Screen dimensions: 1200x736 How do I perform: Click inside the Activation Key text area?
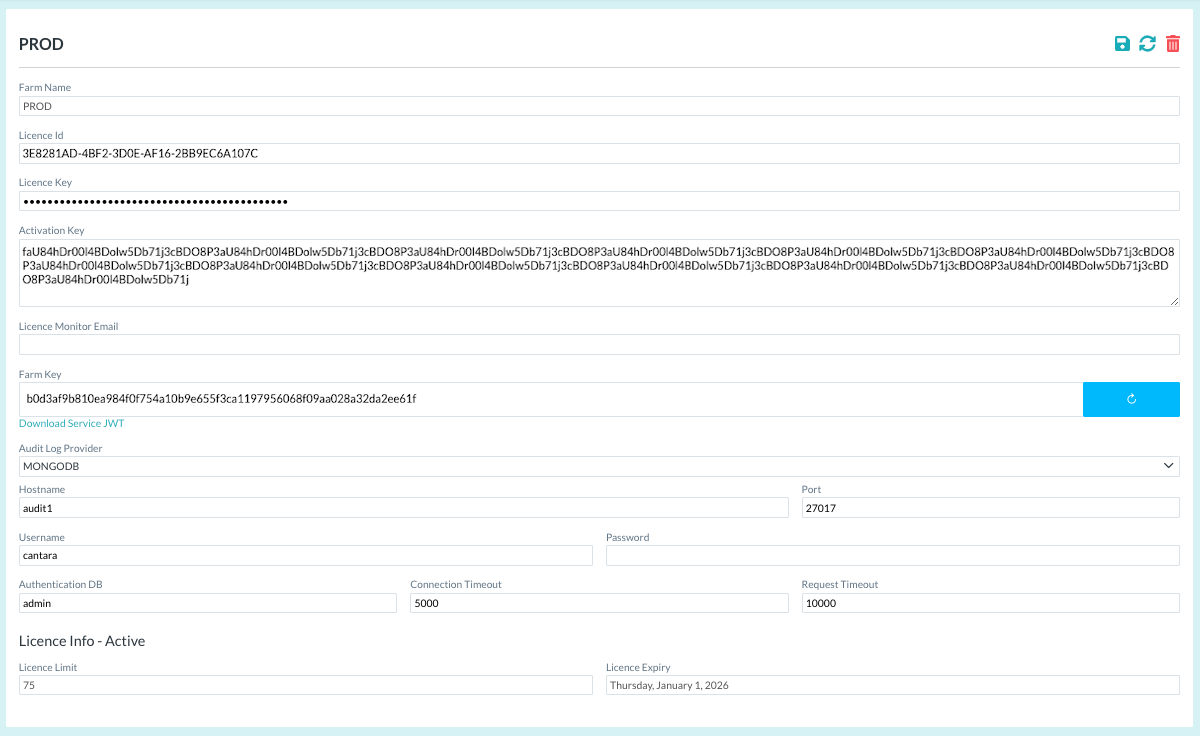pyautogui.click(x=599, y=272)
